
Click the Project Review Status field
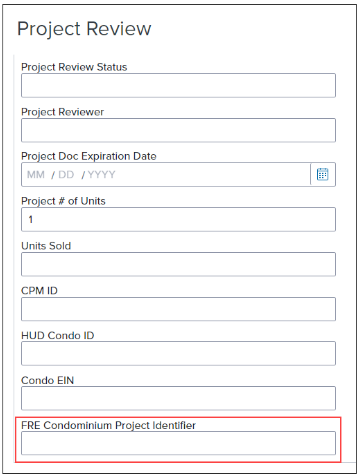(x=178, y=86)
